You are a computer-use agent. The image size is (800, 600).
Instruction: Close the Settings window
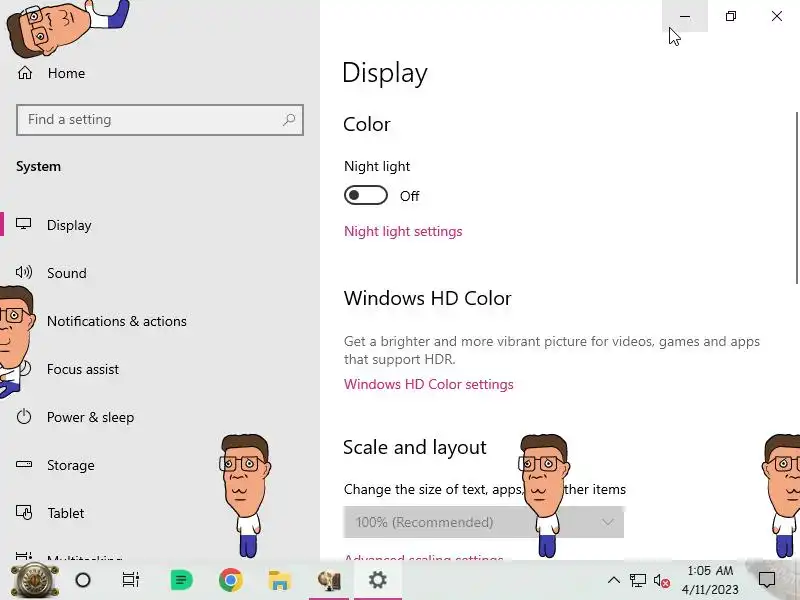click(x=777, y=16)
